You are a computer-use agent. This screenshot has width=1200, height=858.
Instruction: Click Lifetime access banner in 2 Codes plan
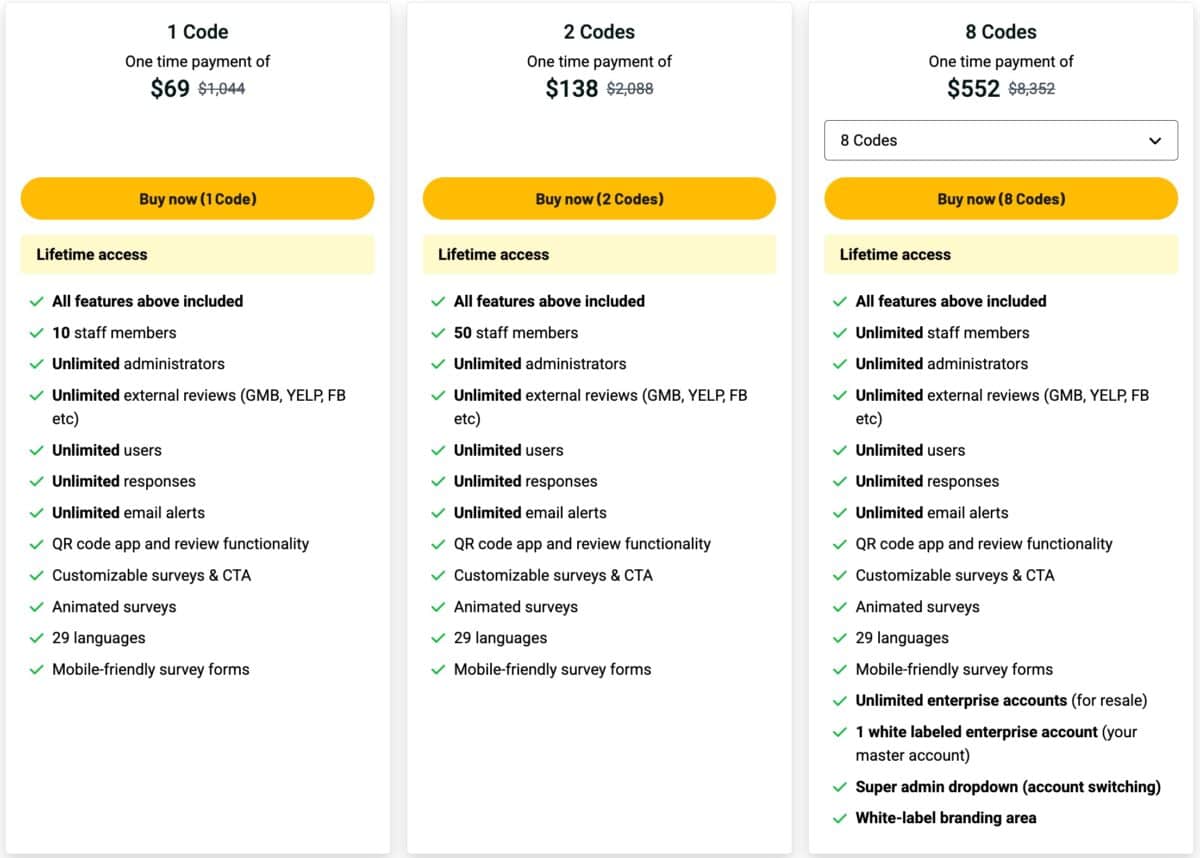click(x=599, y=255)
